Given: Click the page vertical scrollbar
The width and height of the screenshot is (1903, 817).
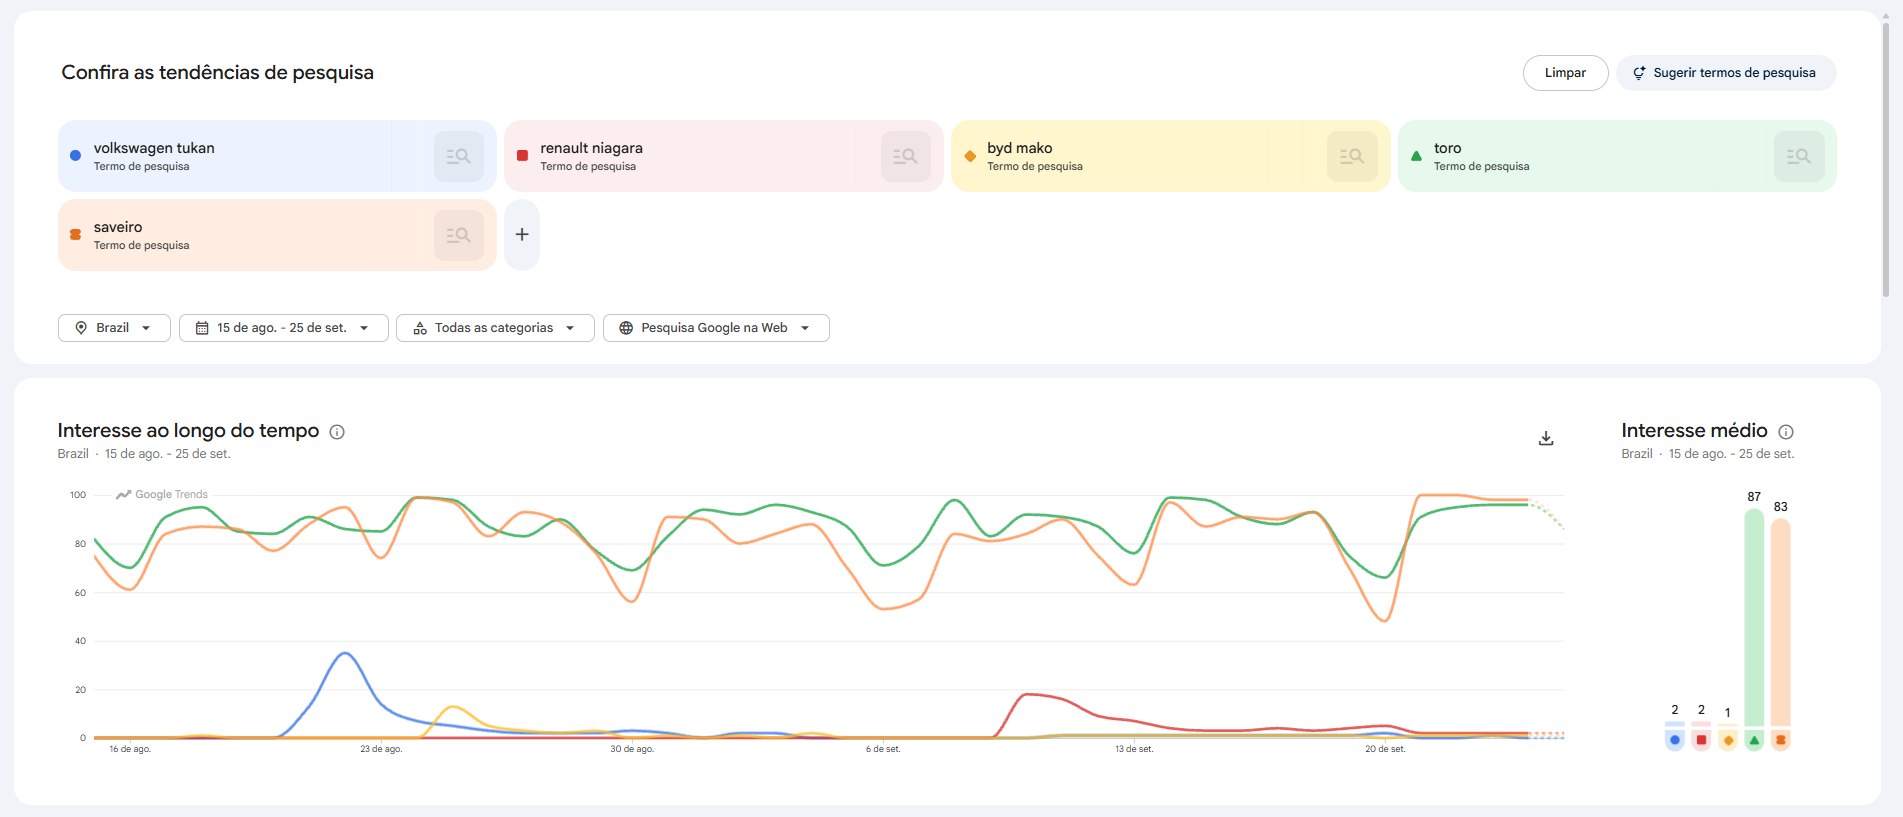Looking at the screenshot, I should click(1886, 160).
